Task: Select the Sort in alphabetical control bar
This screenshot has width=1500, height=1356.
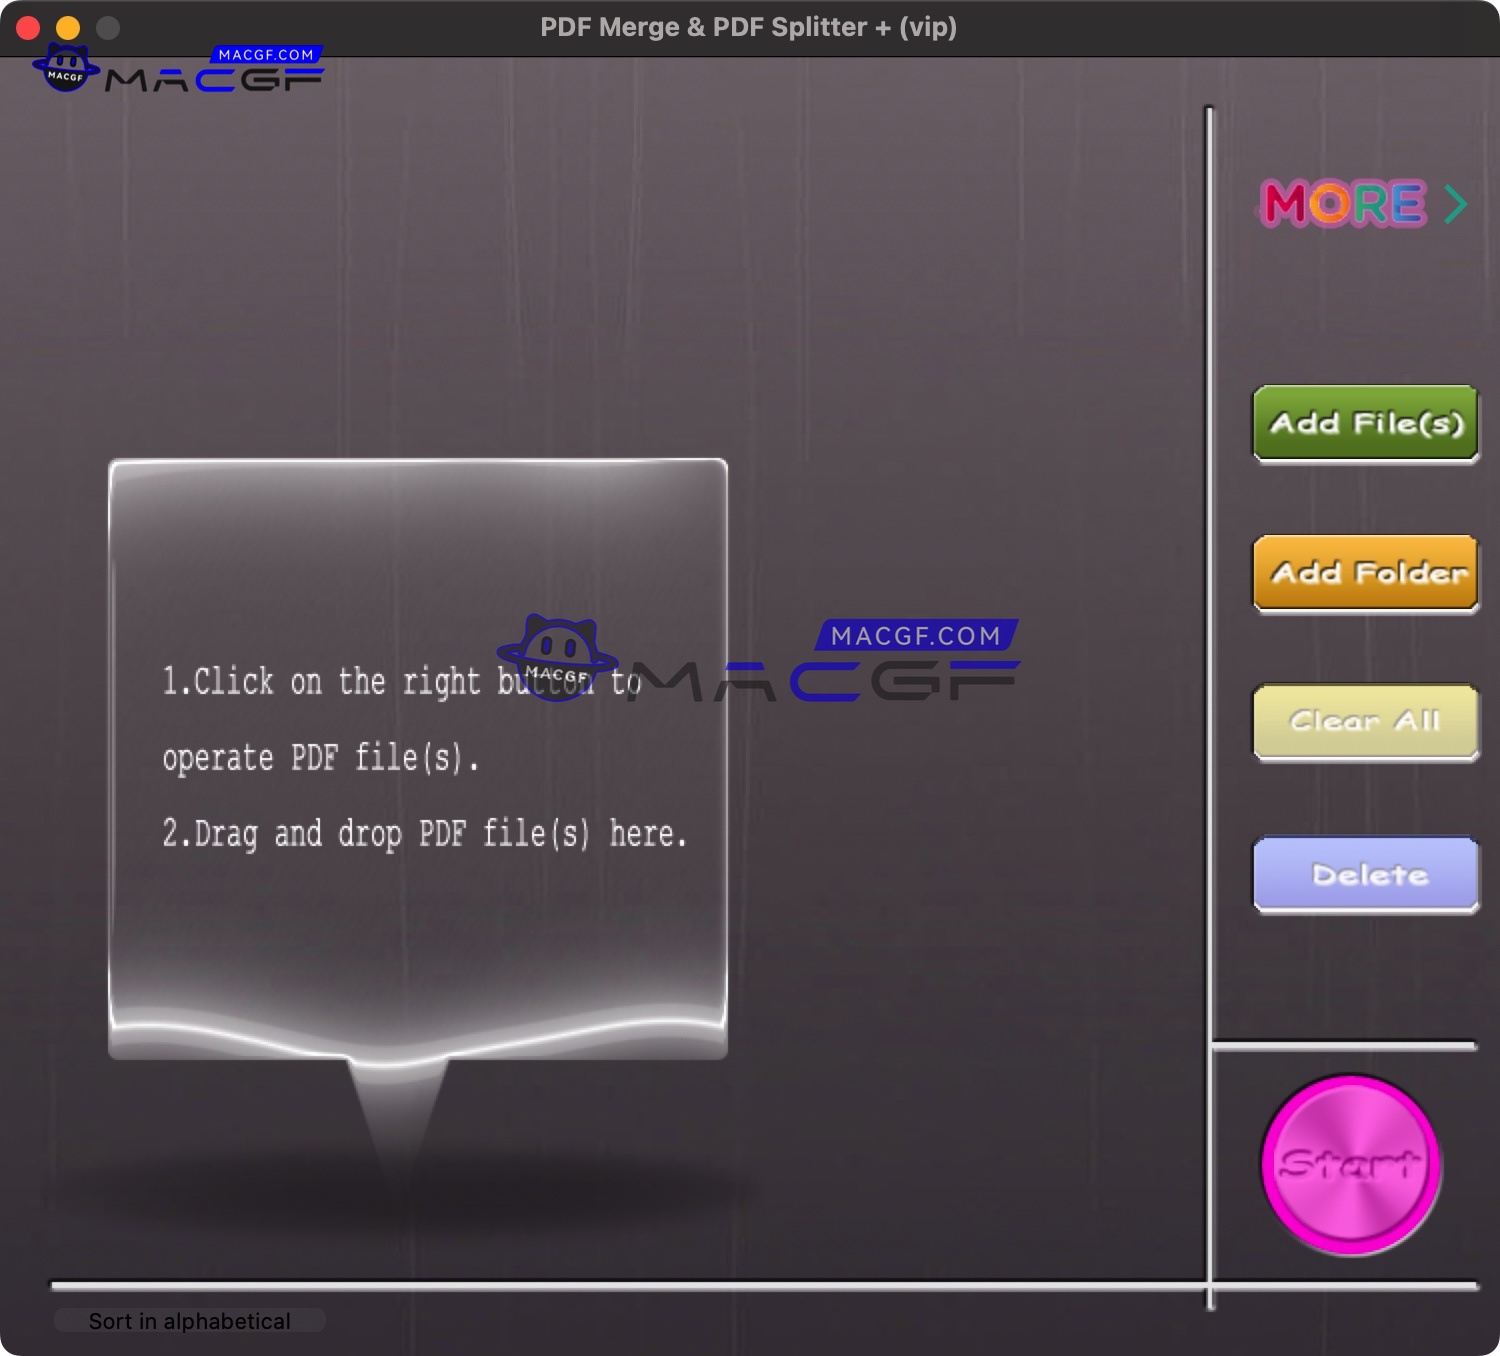Action: pyautogui.click(x=190, y=1320)
